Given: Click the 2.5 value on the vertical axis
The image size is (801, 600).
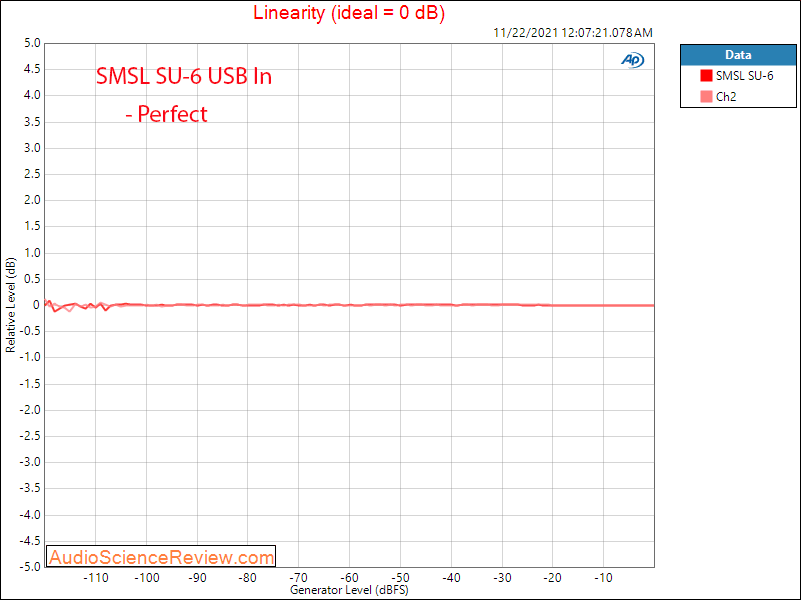Looking at the screenshot, I should pos(32,174).
